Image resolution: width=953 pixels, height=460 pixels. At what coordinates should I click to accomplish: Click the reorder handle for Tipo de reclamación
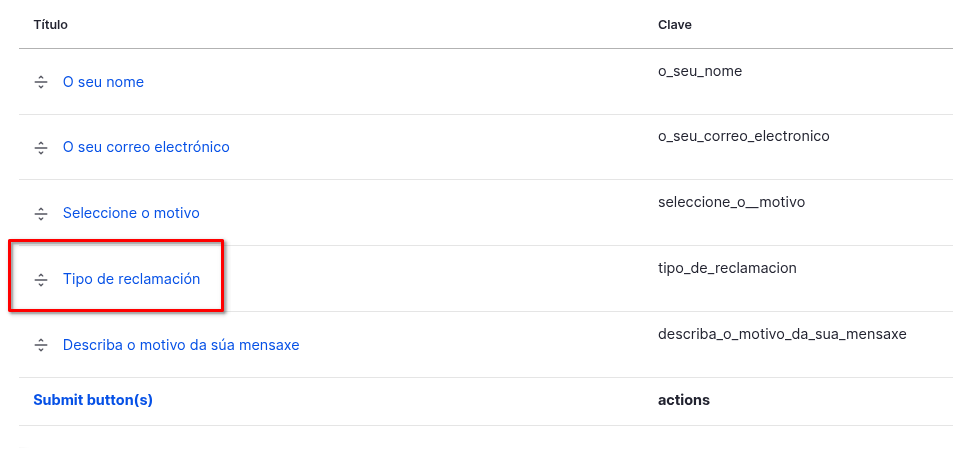[x=41, y=279]
